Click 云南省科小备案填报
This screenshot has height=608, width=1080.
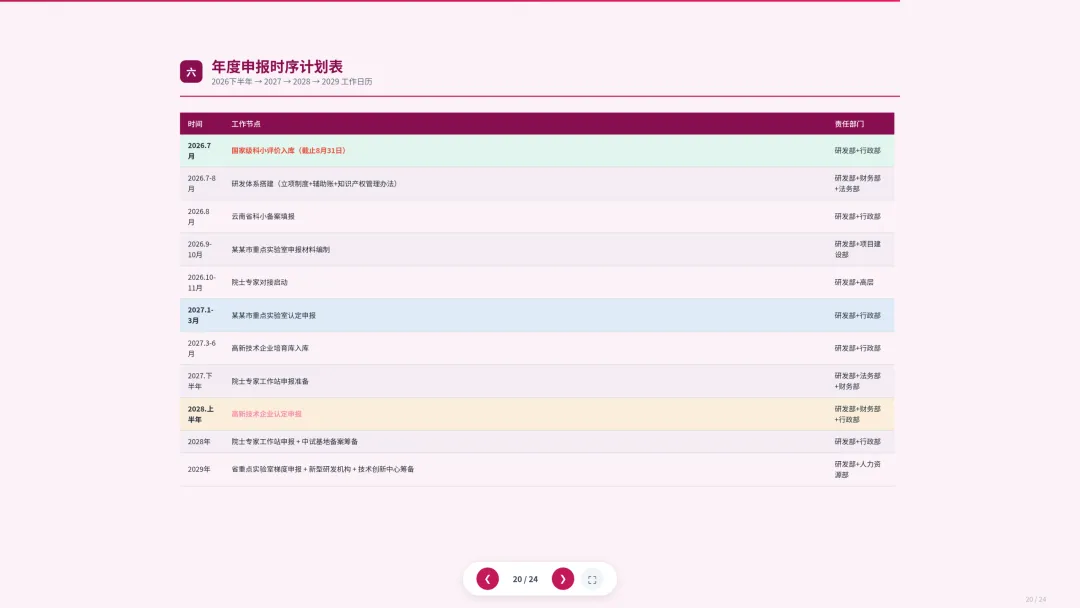(262, 217)
